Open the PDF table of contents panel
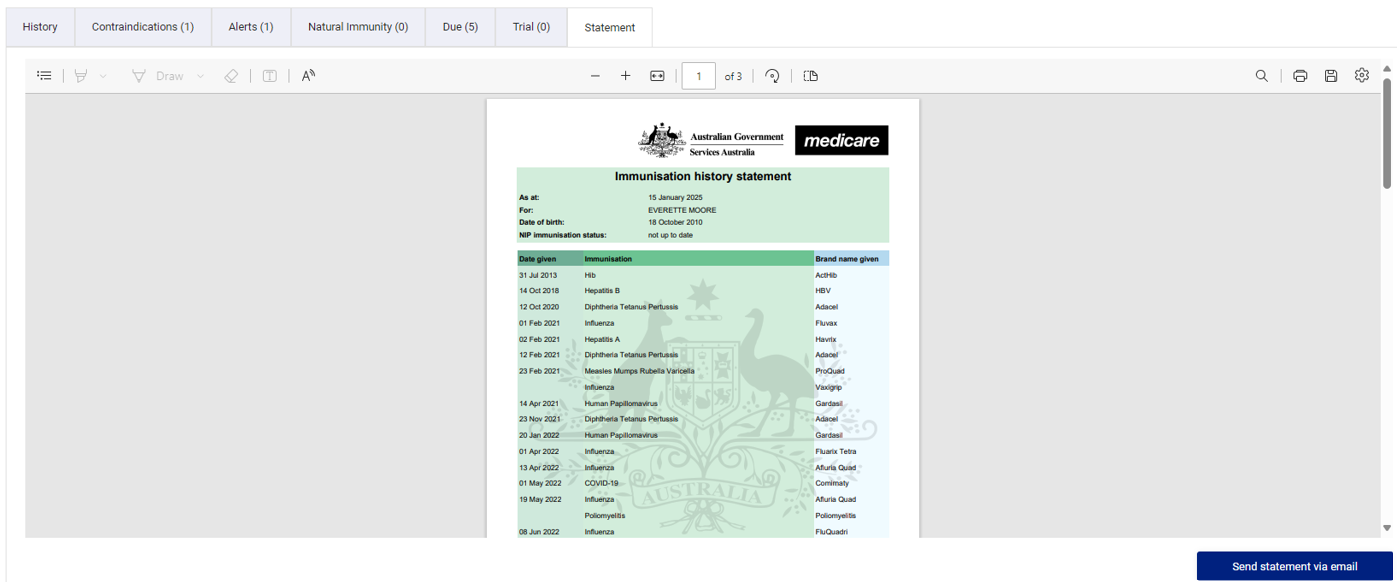Screen dimensions: 1397x582 point(44,76)
